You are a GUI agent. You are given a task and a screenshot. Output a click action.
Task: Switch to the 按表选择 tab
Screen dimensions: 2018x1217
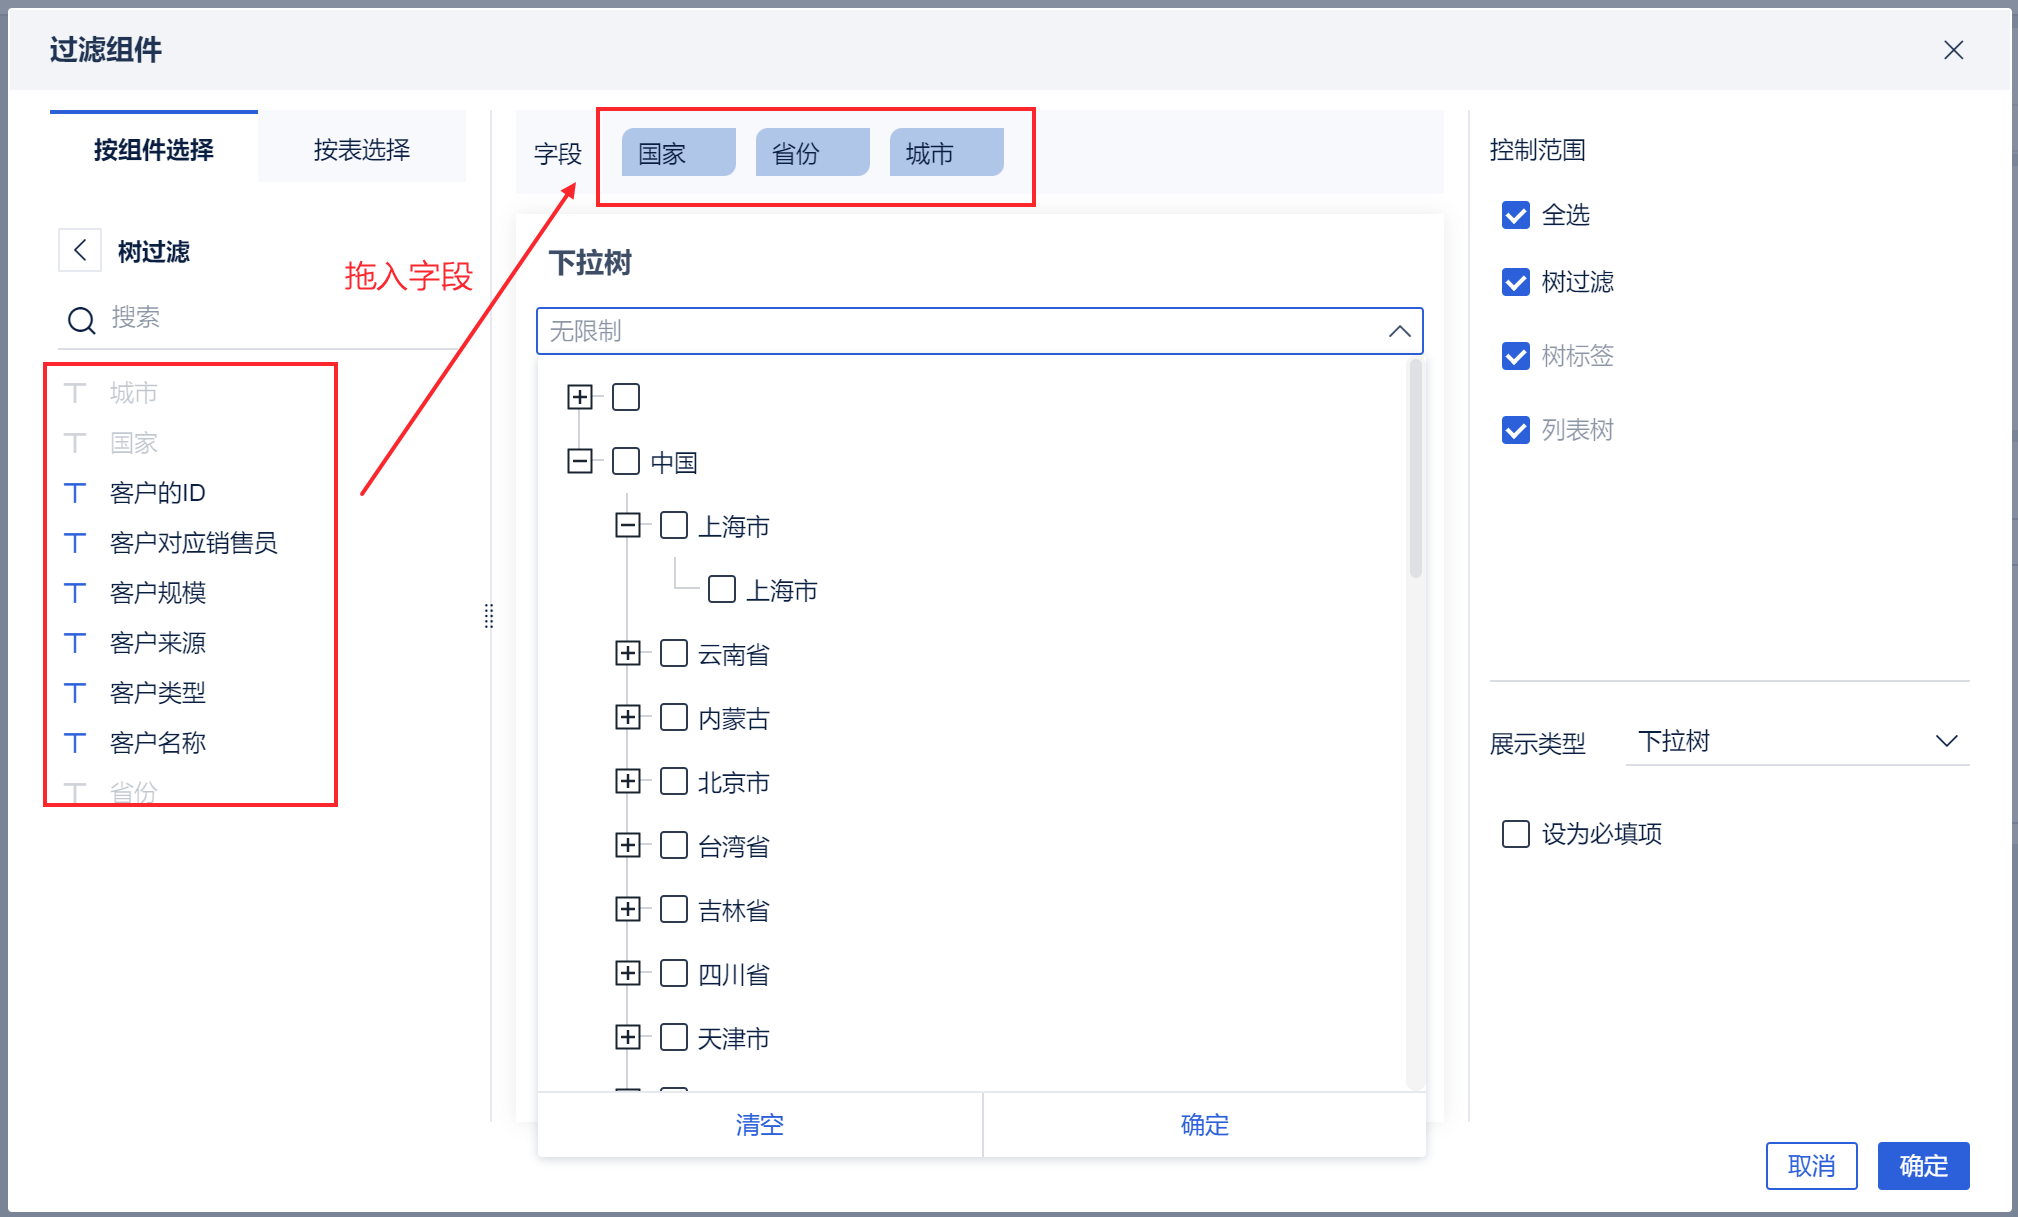point(362,150)
